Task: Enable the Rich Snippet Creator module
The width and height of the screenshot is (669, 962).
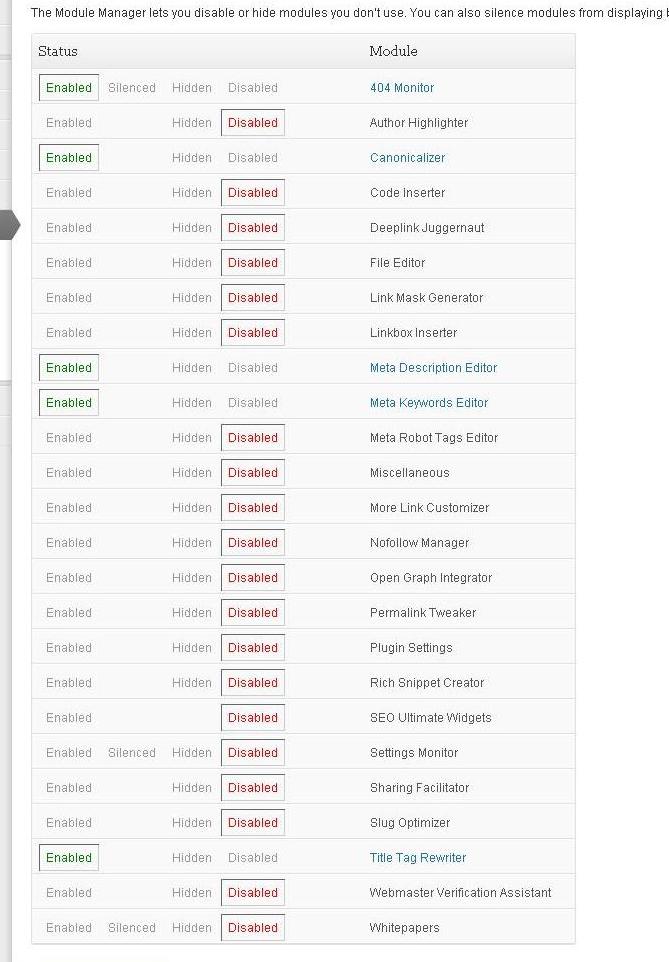Action: tap(69, 683)
